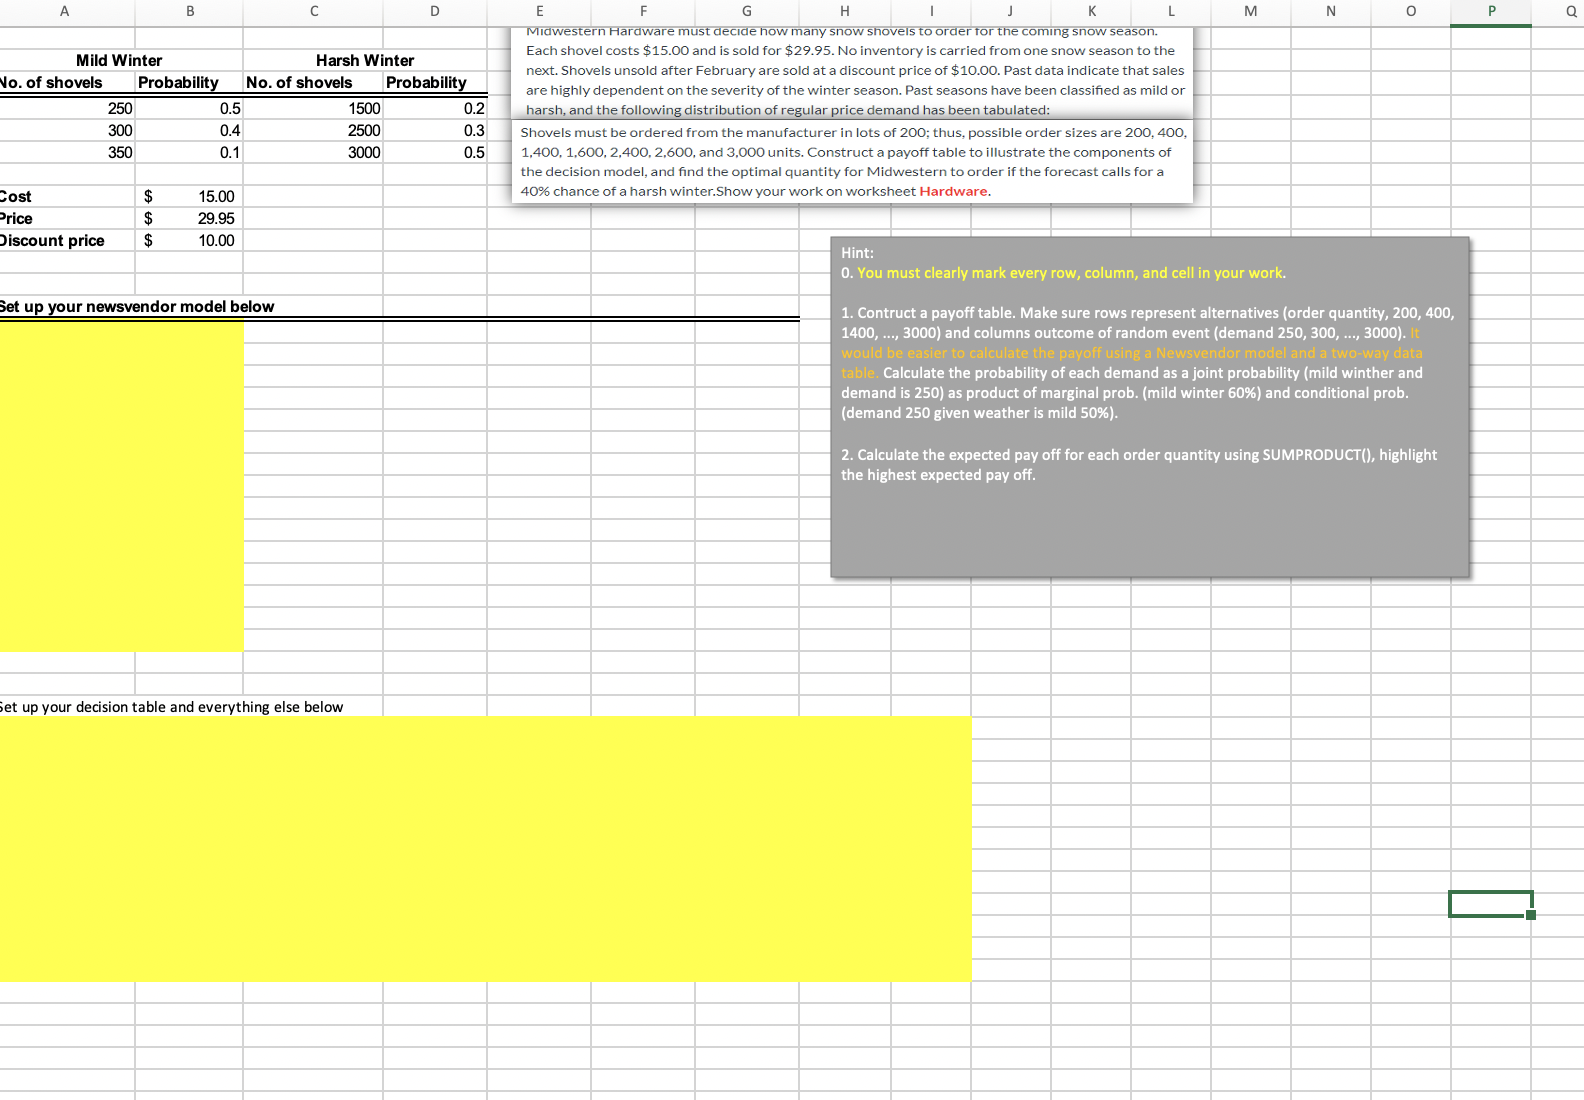Click the 'Discount price' label cell
This screenshot has width=1584, height=1100.
[x=67, y=240]
